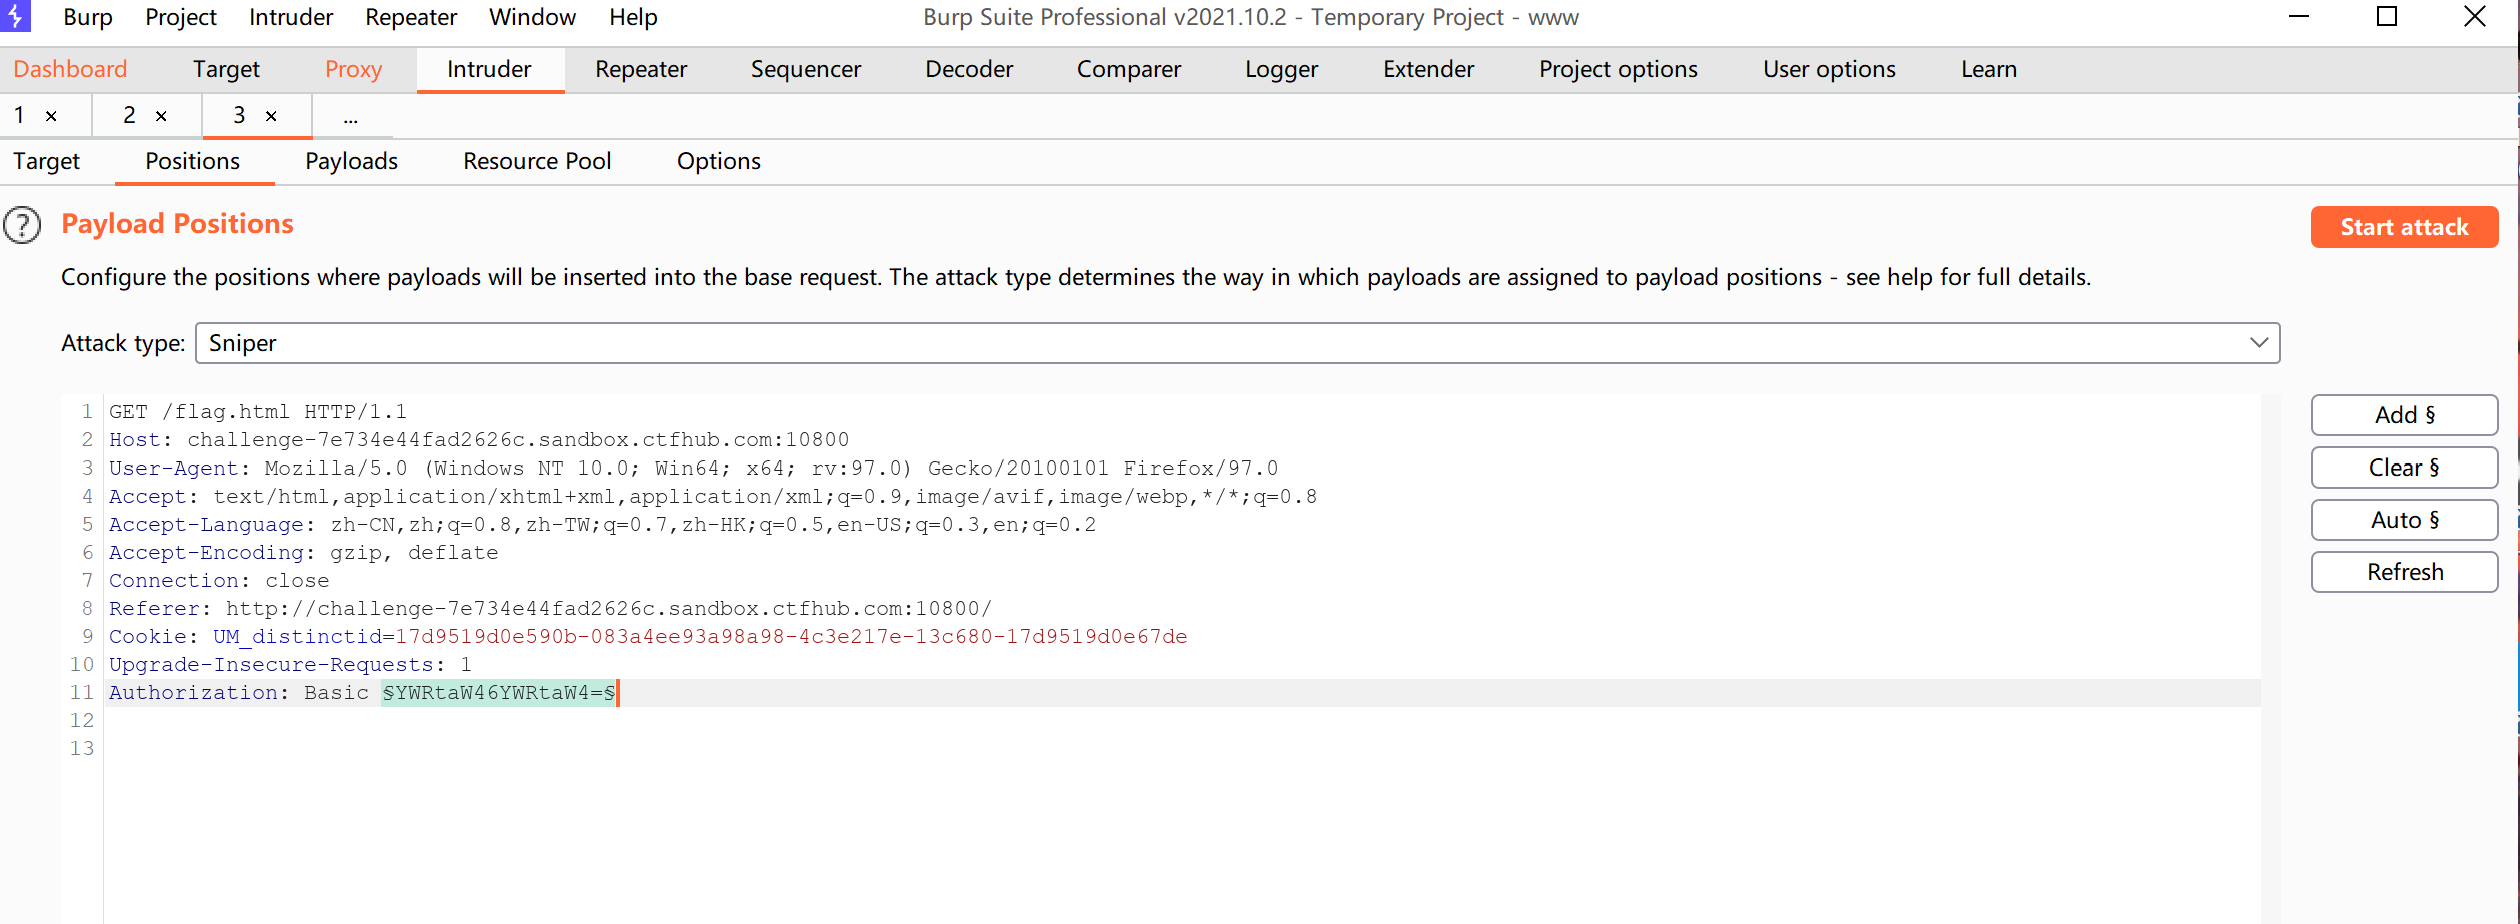Close the Burp Suite window
The height and width of the screenshot is (924, 2520).
point(2475,17)
